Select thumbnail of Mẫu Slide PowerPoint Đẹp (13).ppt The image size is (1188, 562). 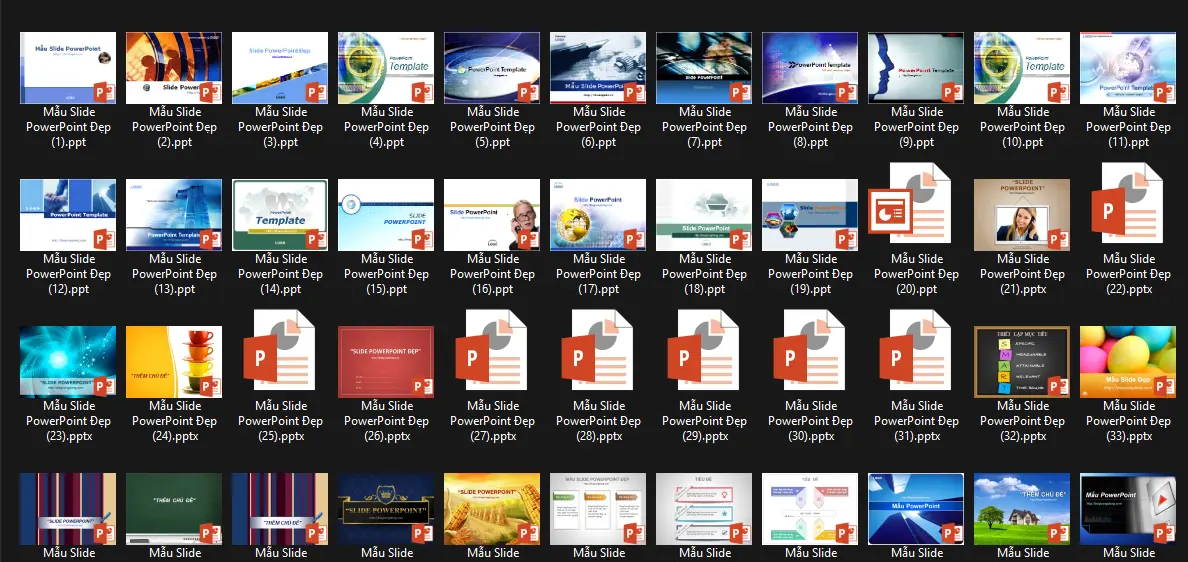[174, 215]
